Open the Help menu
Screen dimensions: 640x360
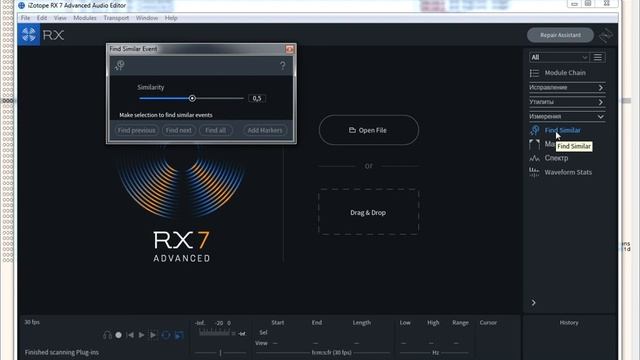pos(171,18)
